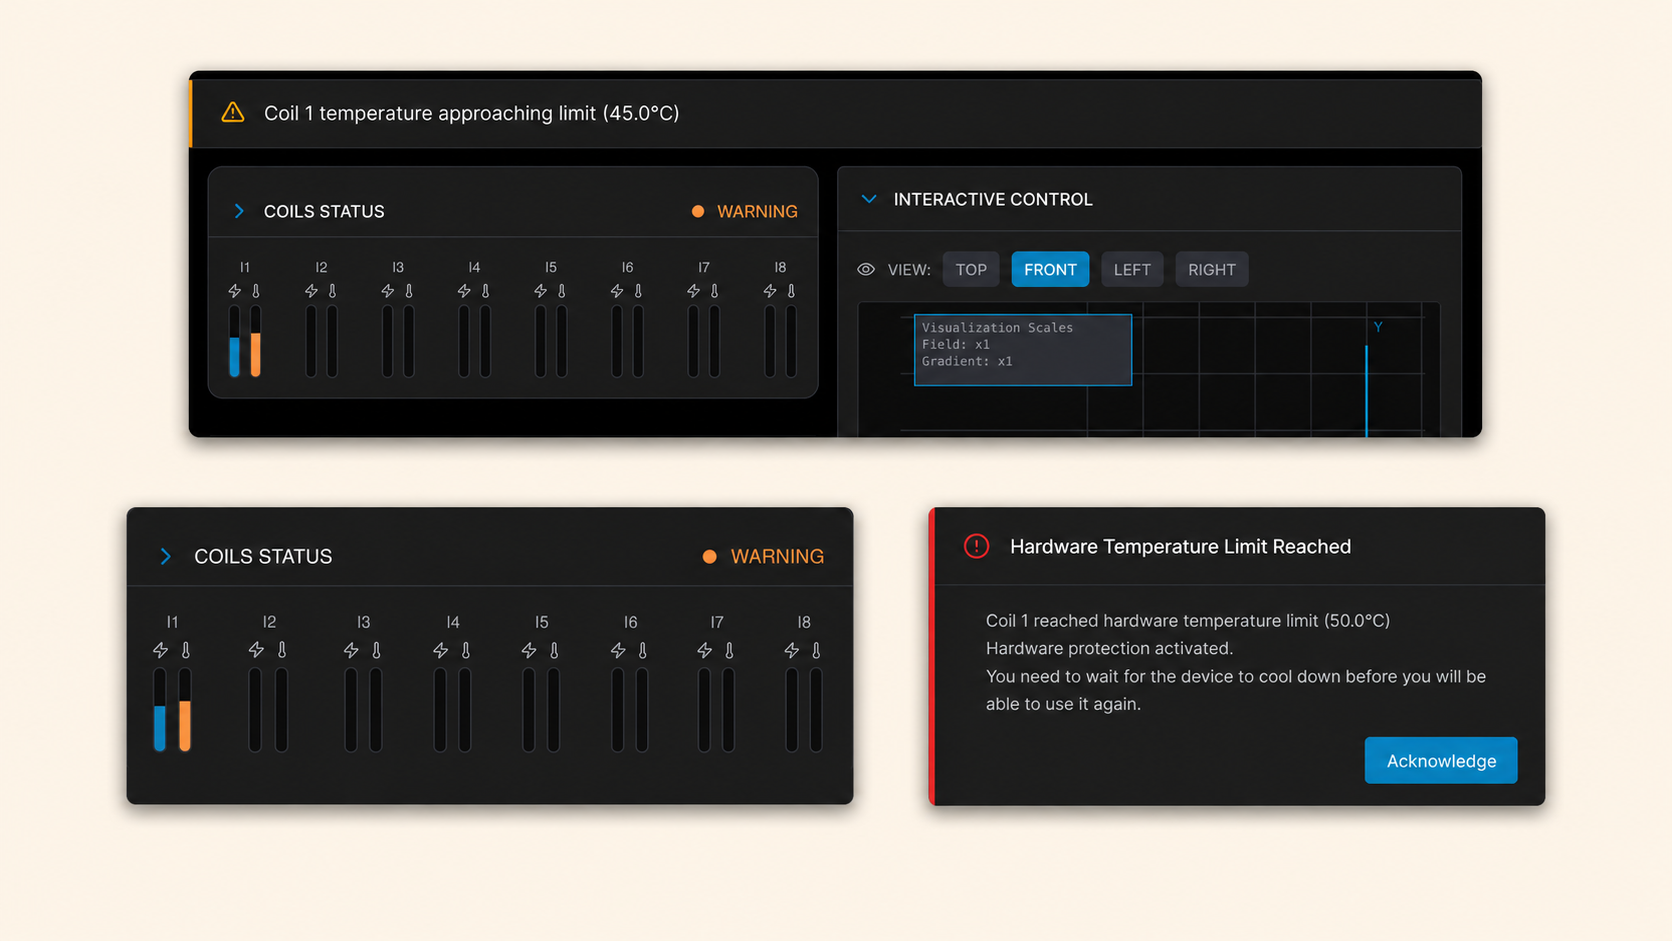Click the Y axis label in the viewport
Viewport: 1672px width, 941px height.
1378,327
